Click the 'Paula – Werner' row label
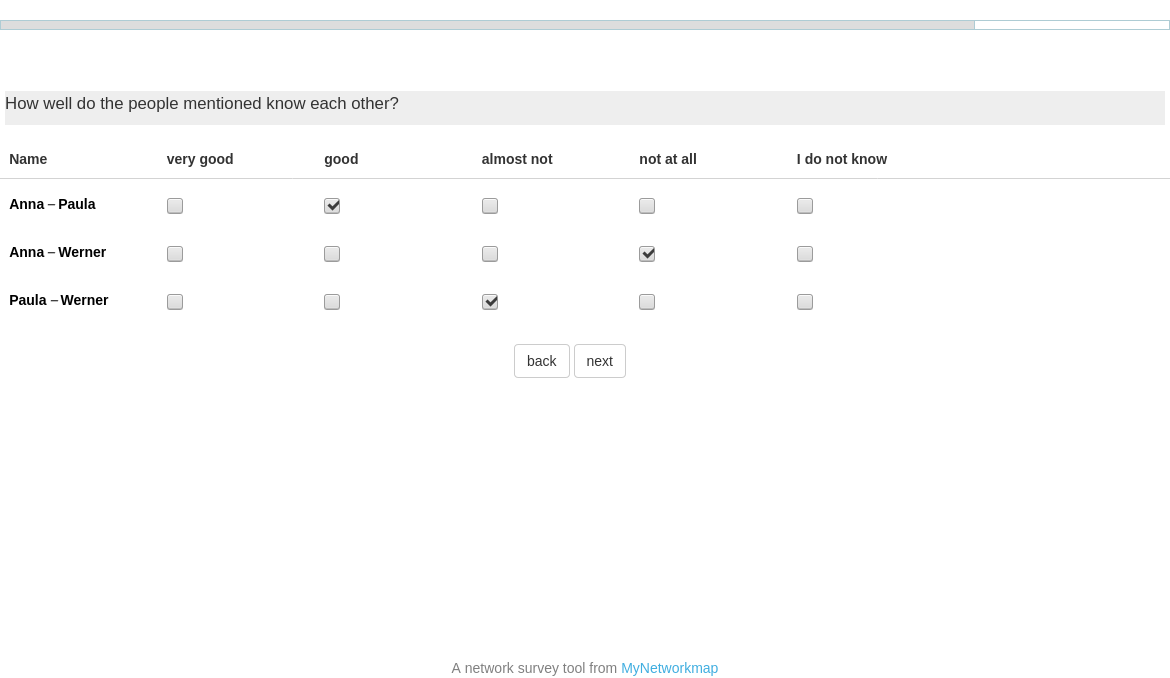 (x=59, y=300)
